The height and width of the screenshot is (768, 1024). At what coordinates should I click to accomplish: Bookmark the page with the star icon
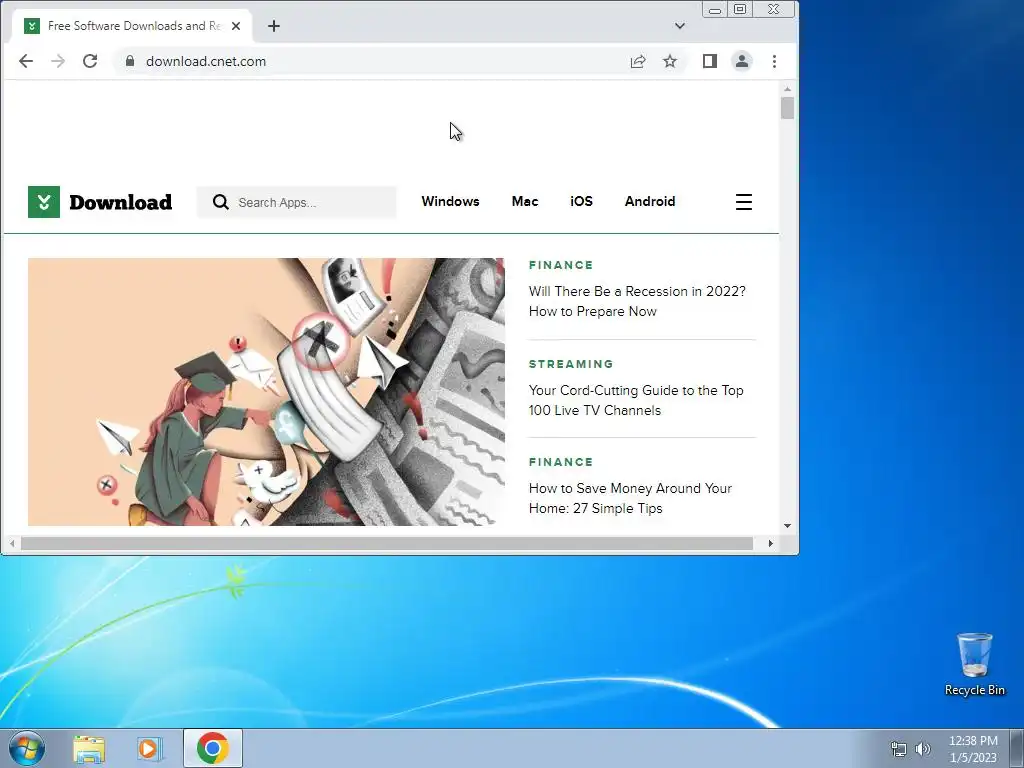669,61
